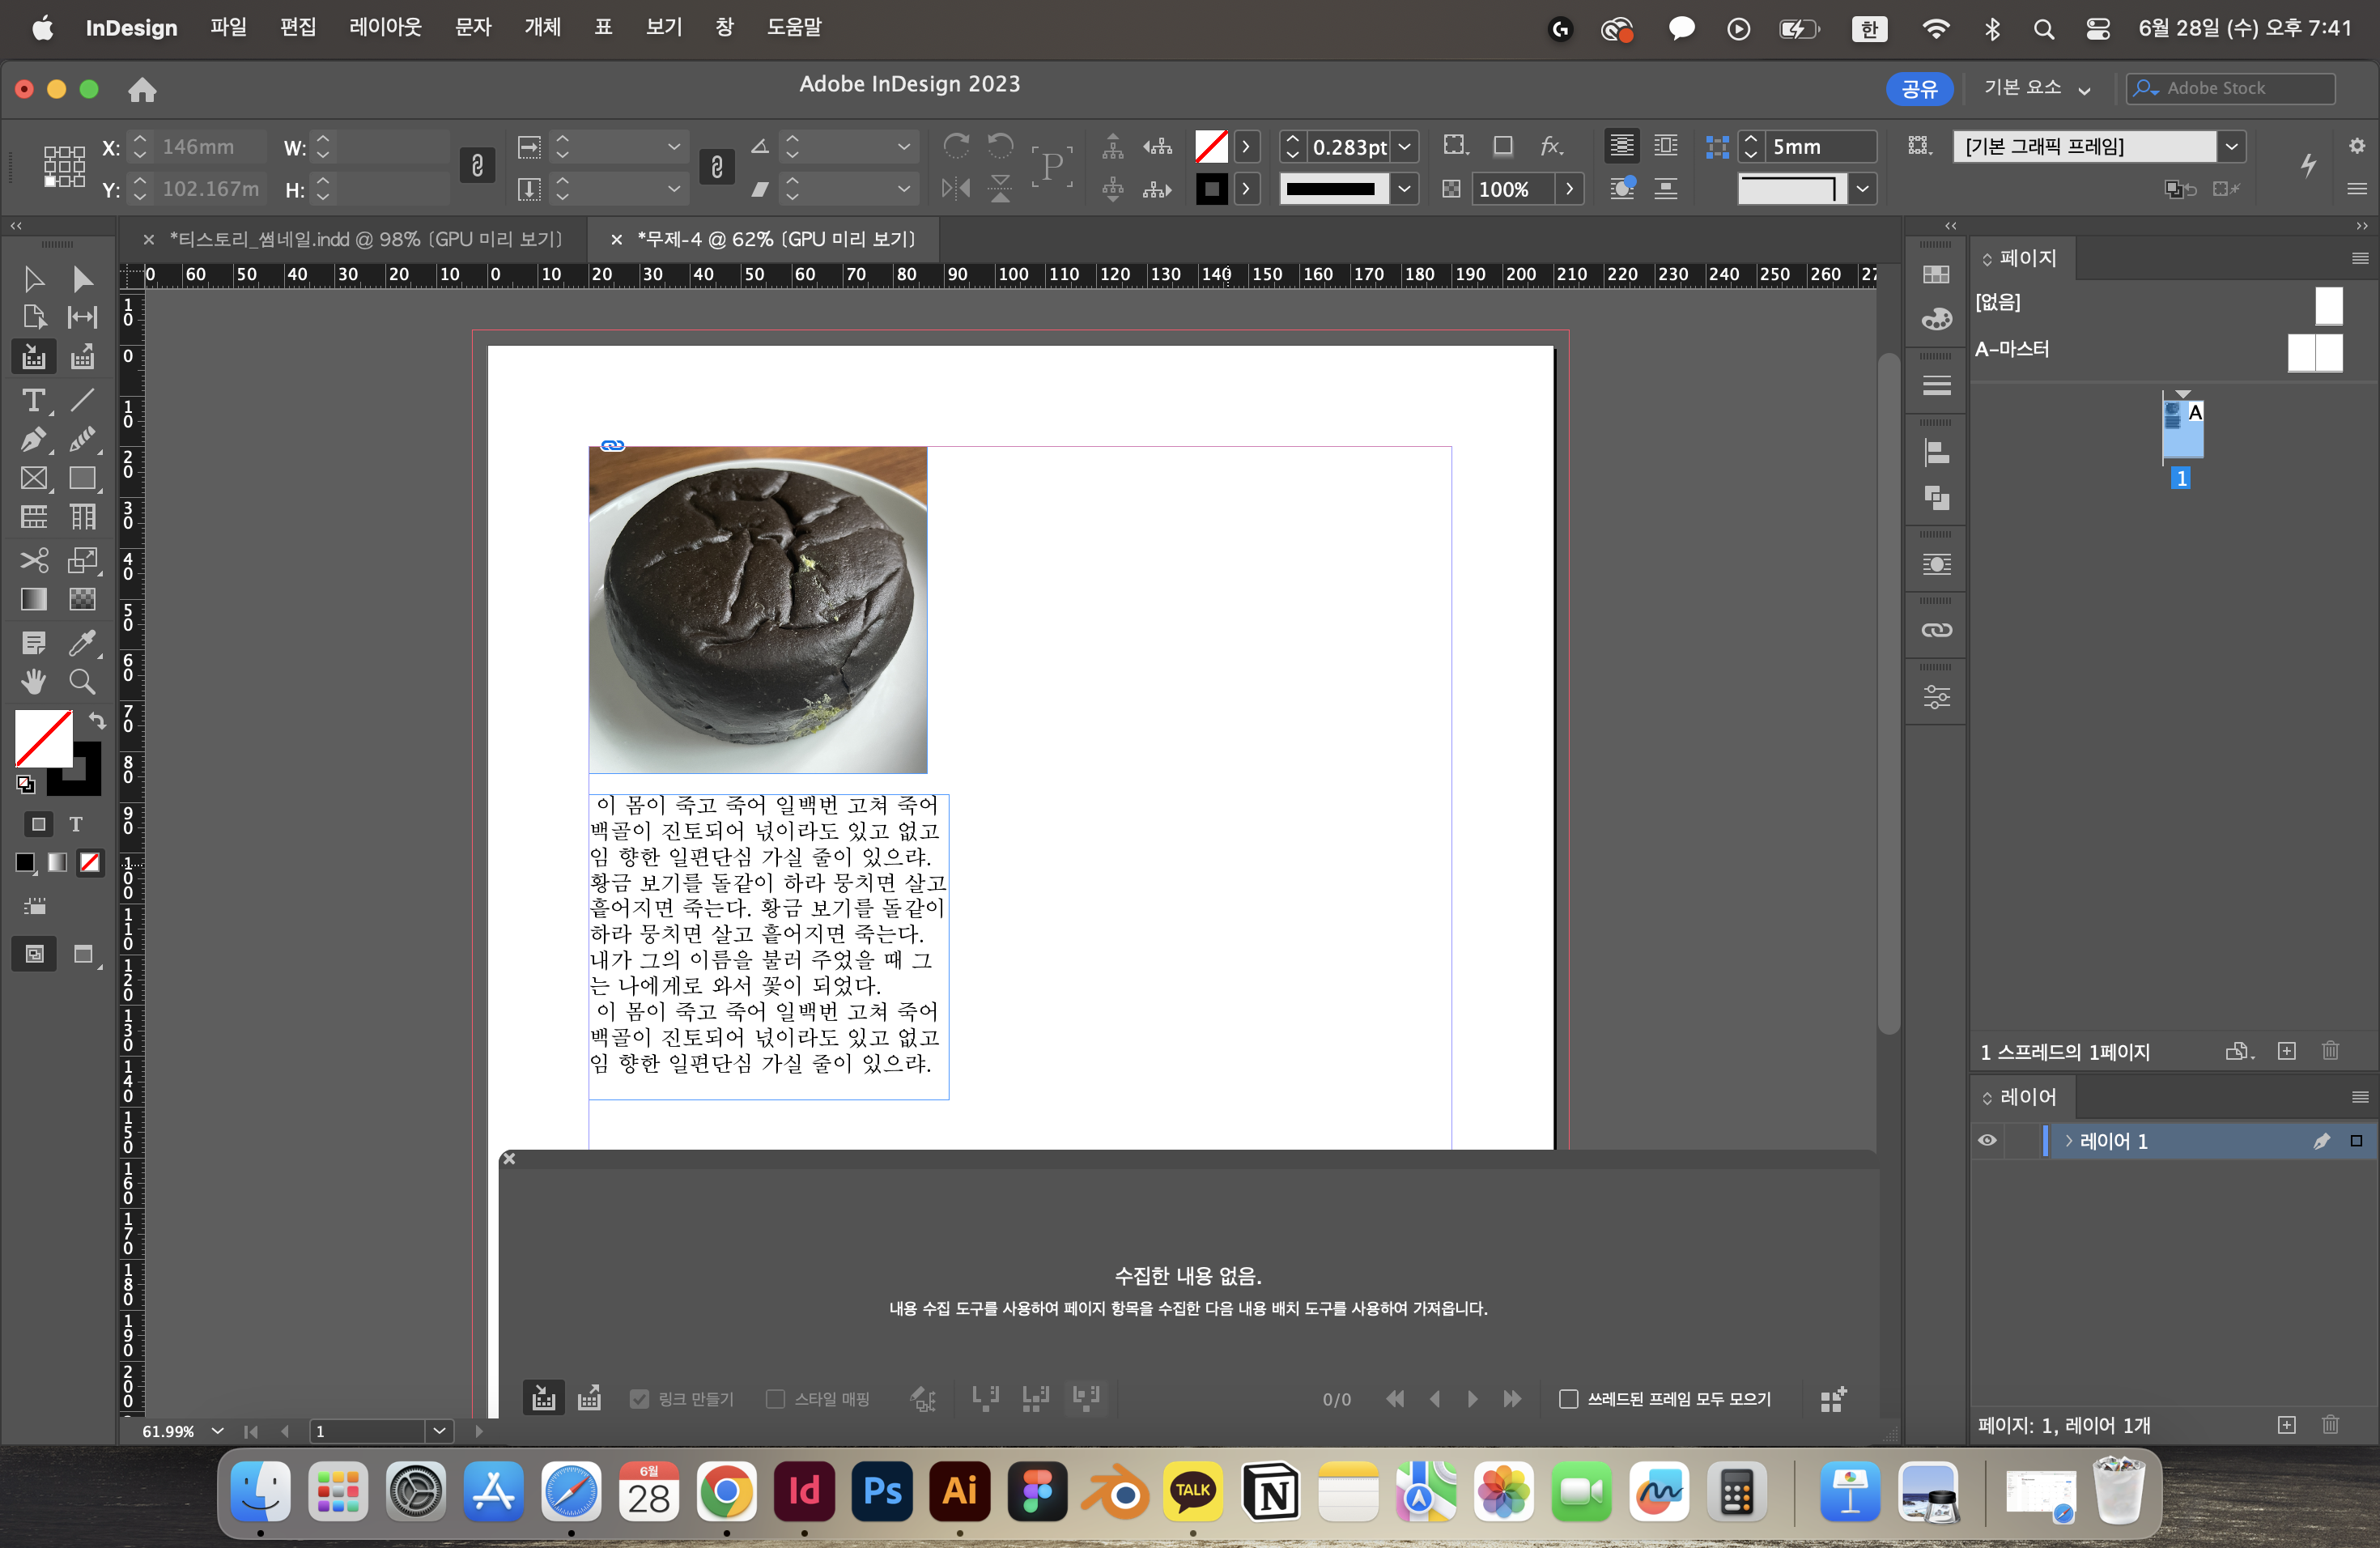Expand opacity 100% arrow
The image size is (2380, 1548).
pos(1569,189)
